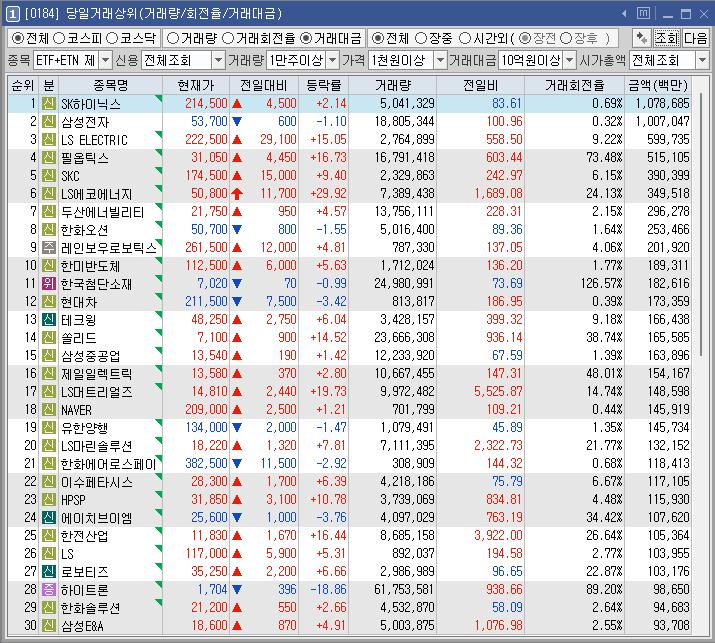Click the 신 badge icon for 삼성전자

[48, 122]
